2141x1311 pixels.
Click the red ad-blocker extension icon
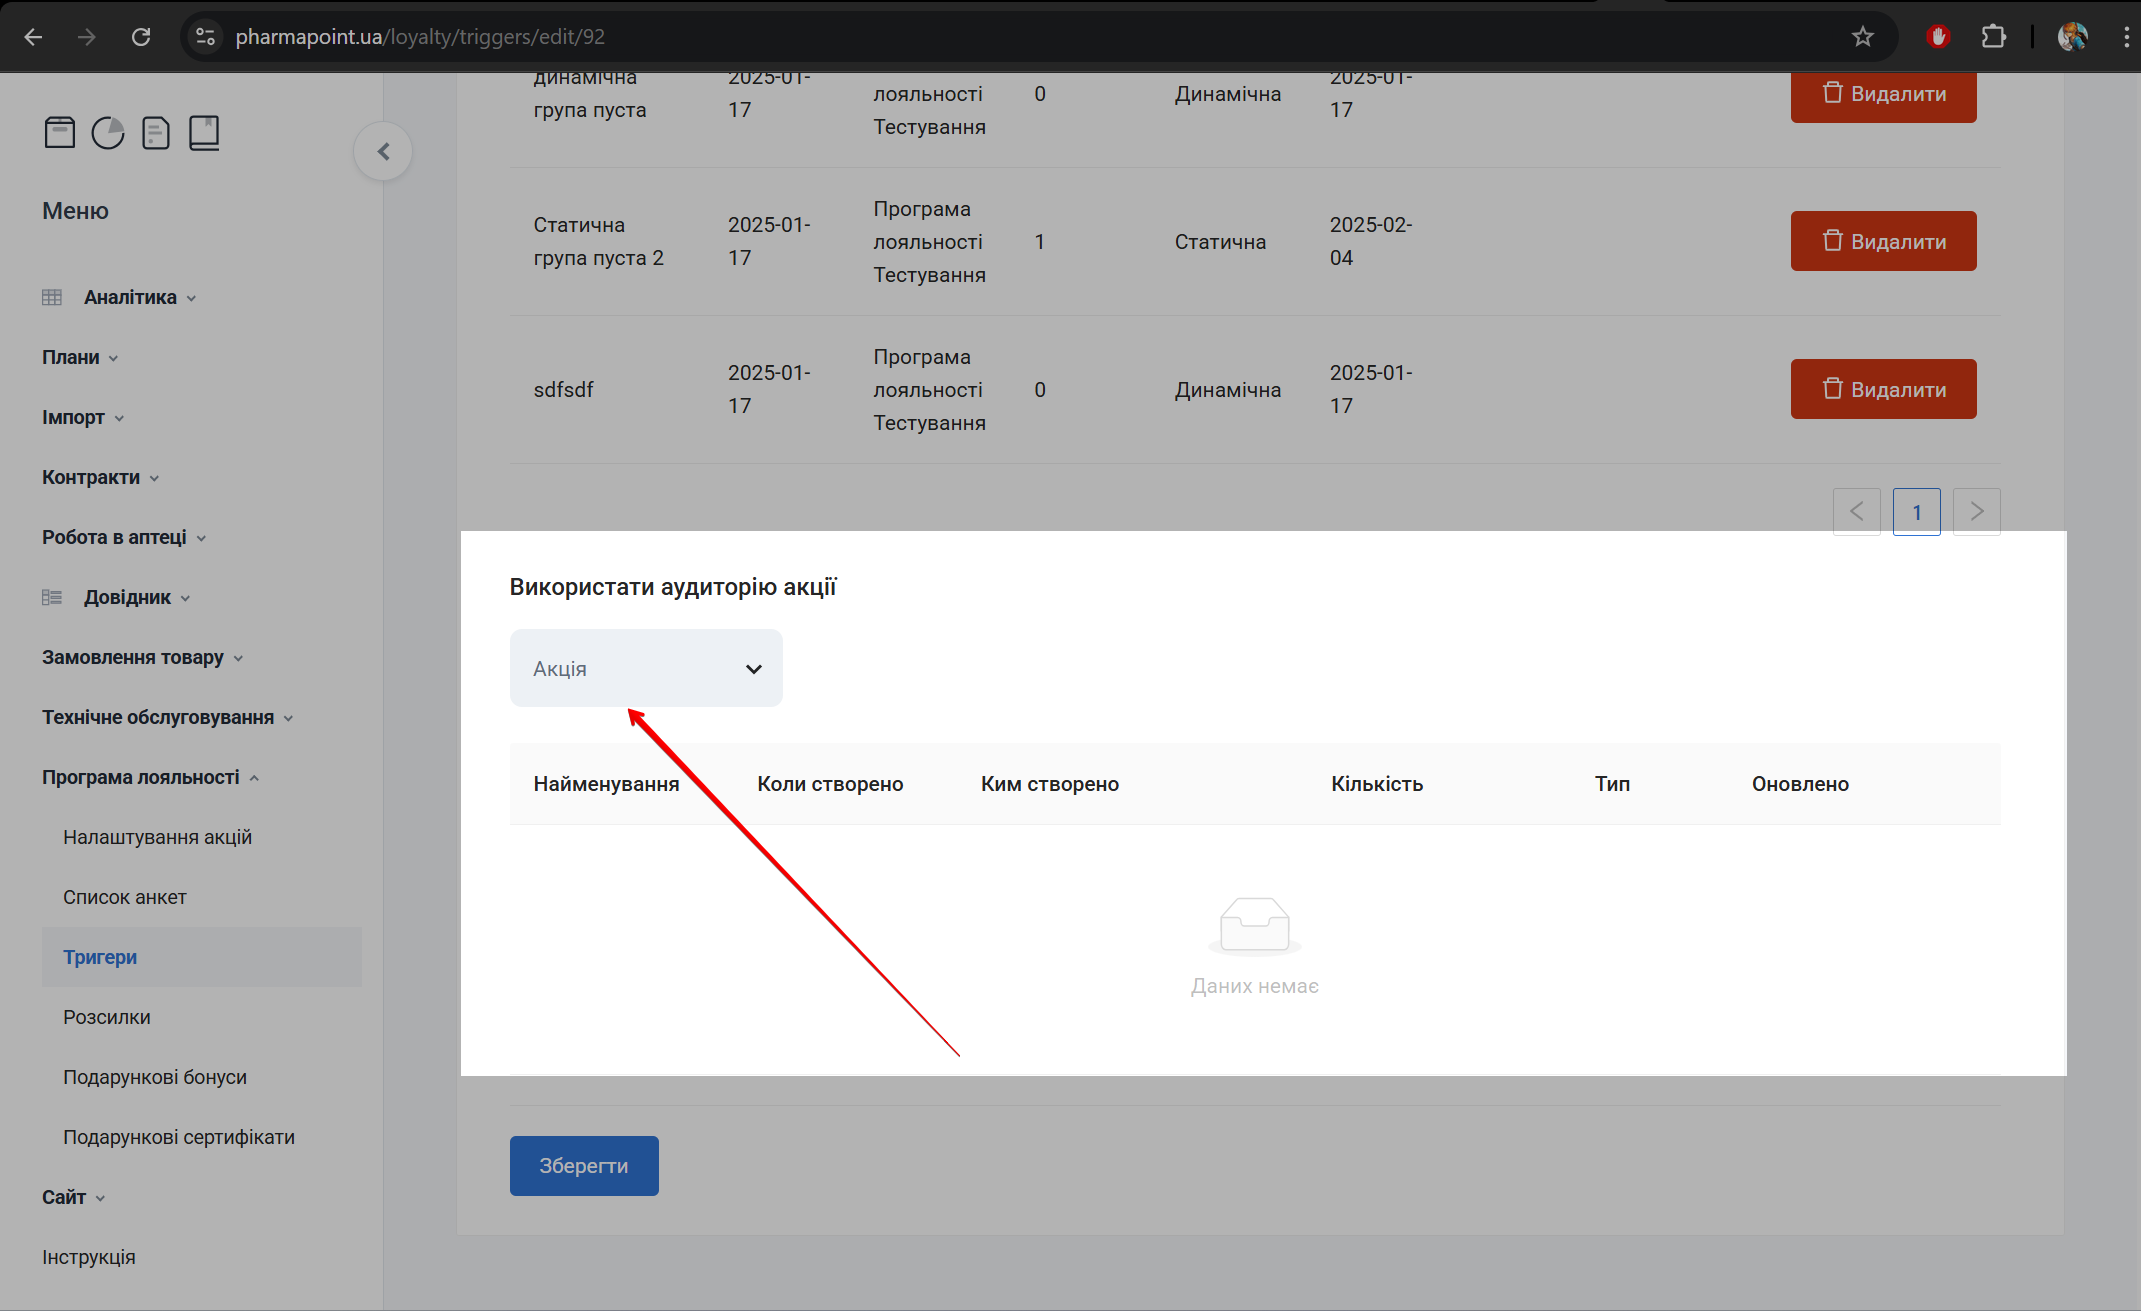1938,37
